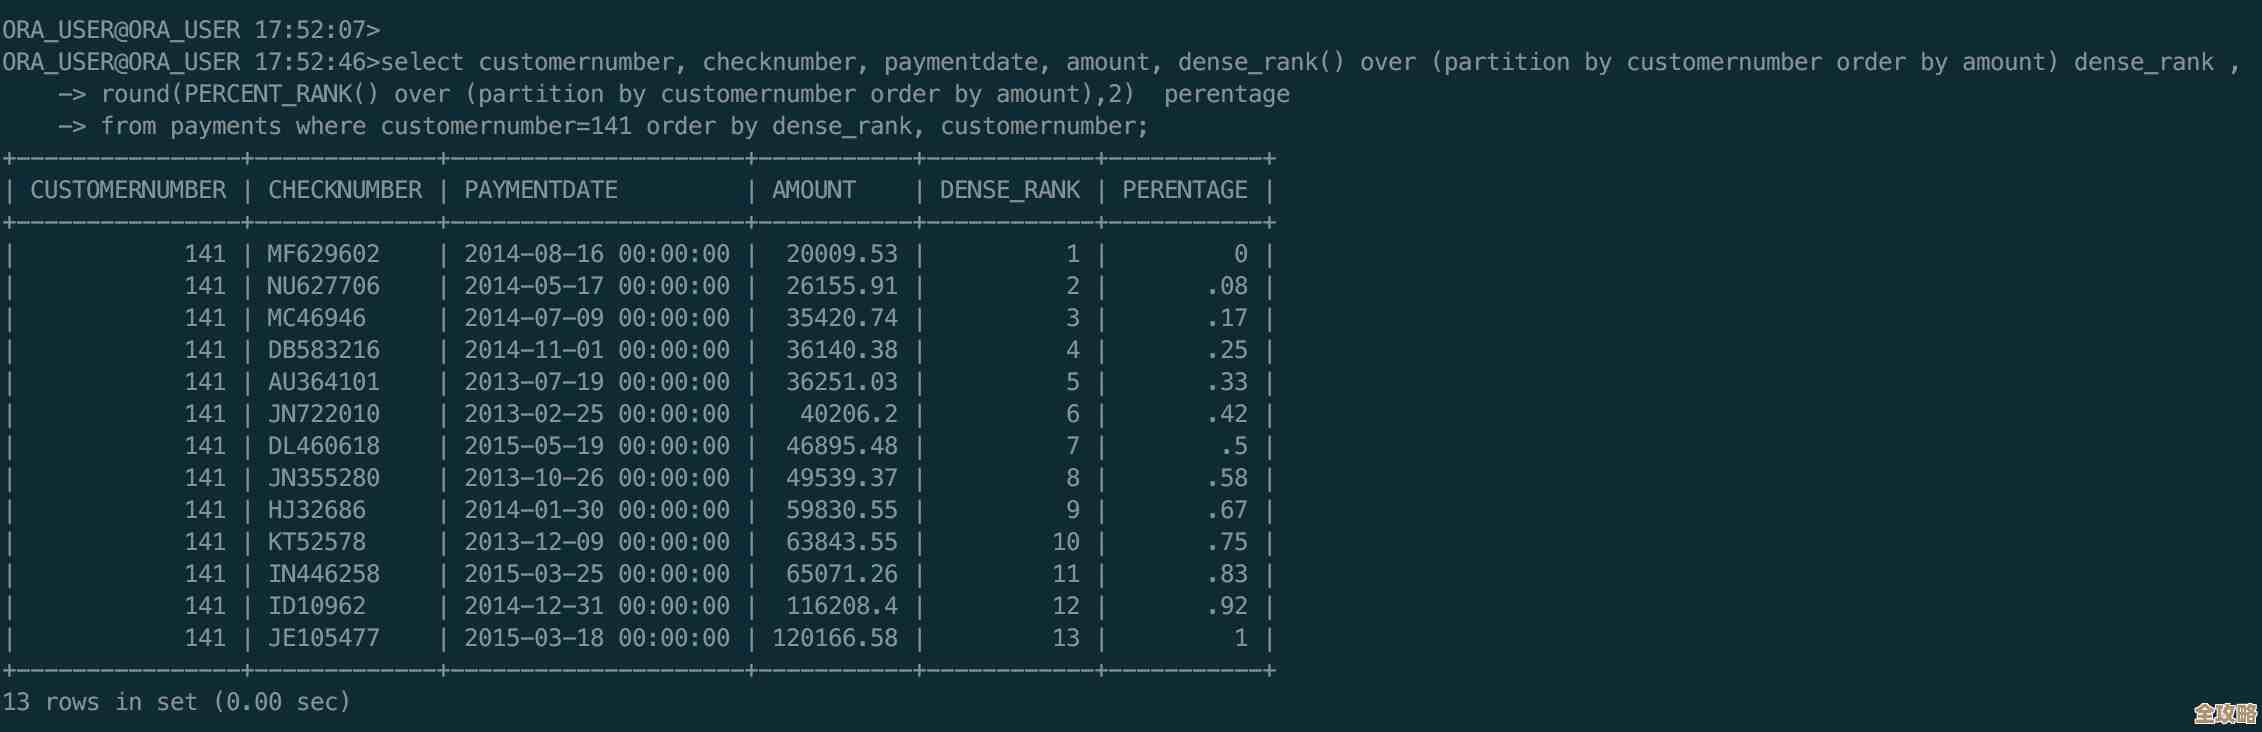2262x732 pixels.
Task: Select check number JE105477
Action: 323,638
